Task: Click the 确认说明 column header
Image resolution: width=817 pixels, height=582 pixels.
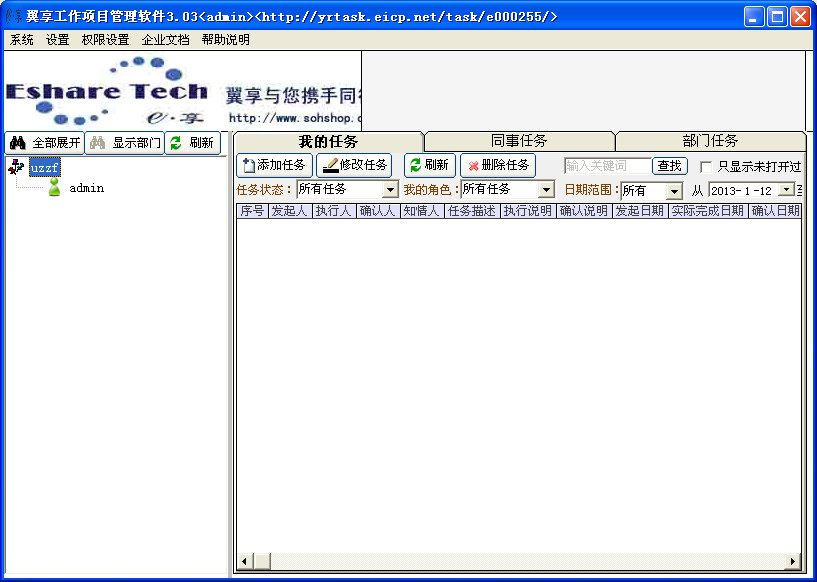Action: [584, 211]
